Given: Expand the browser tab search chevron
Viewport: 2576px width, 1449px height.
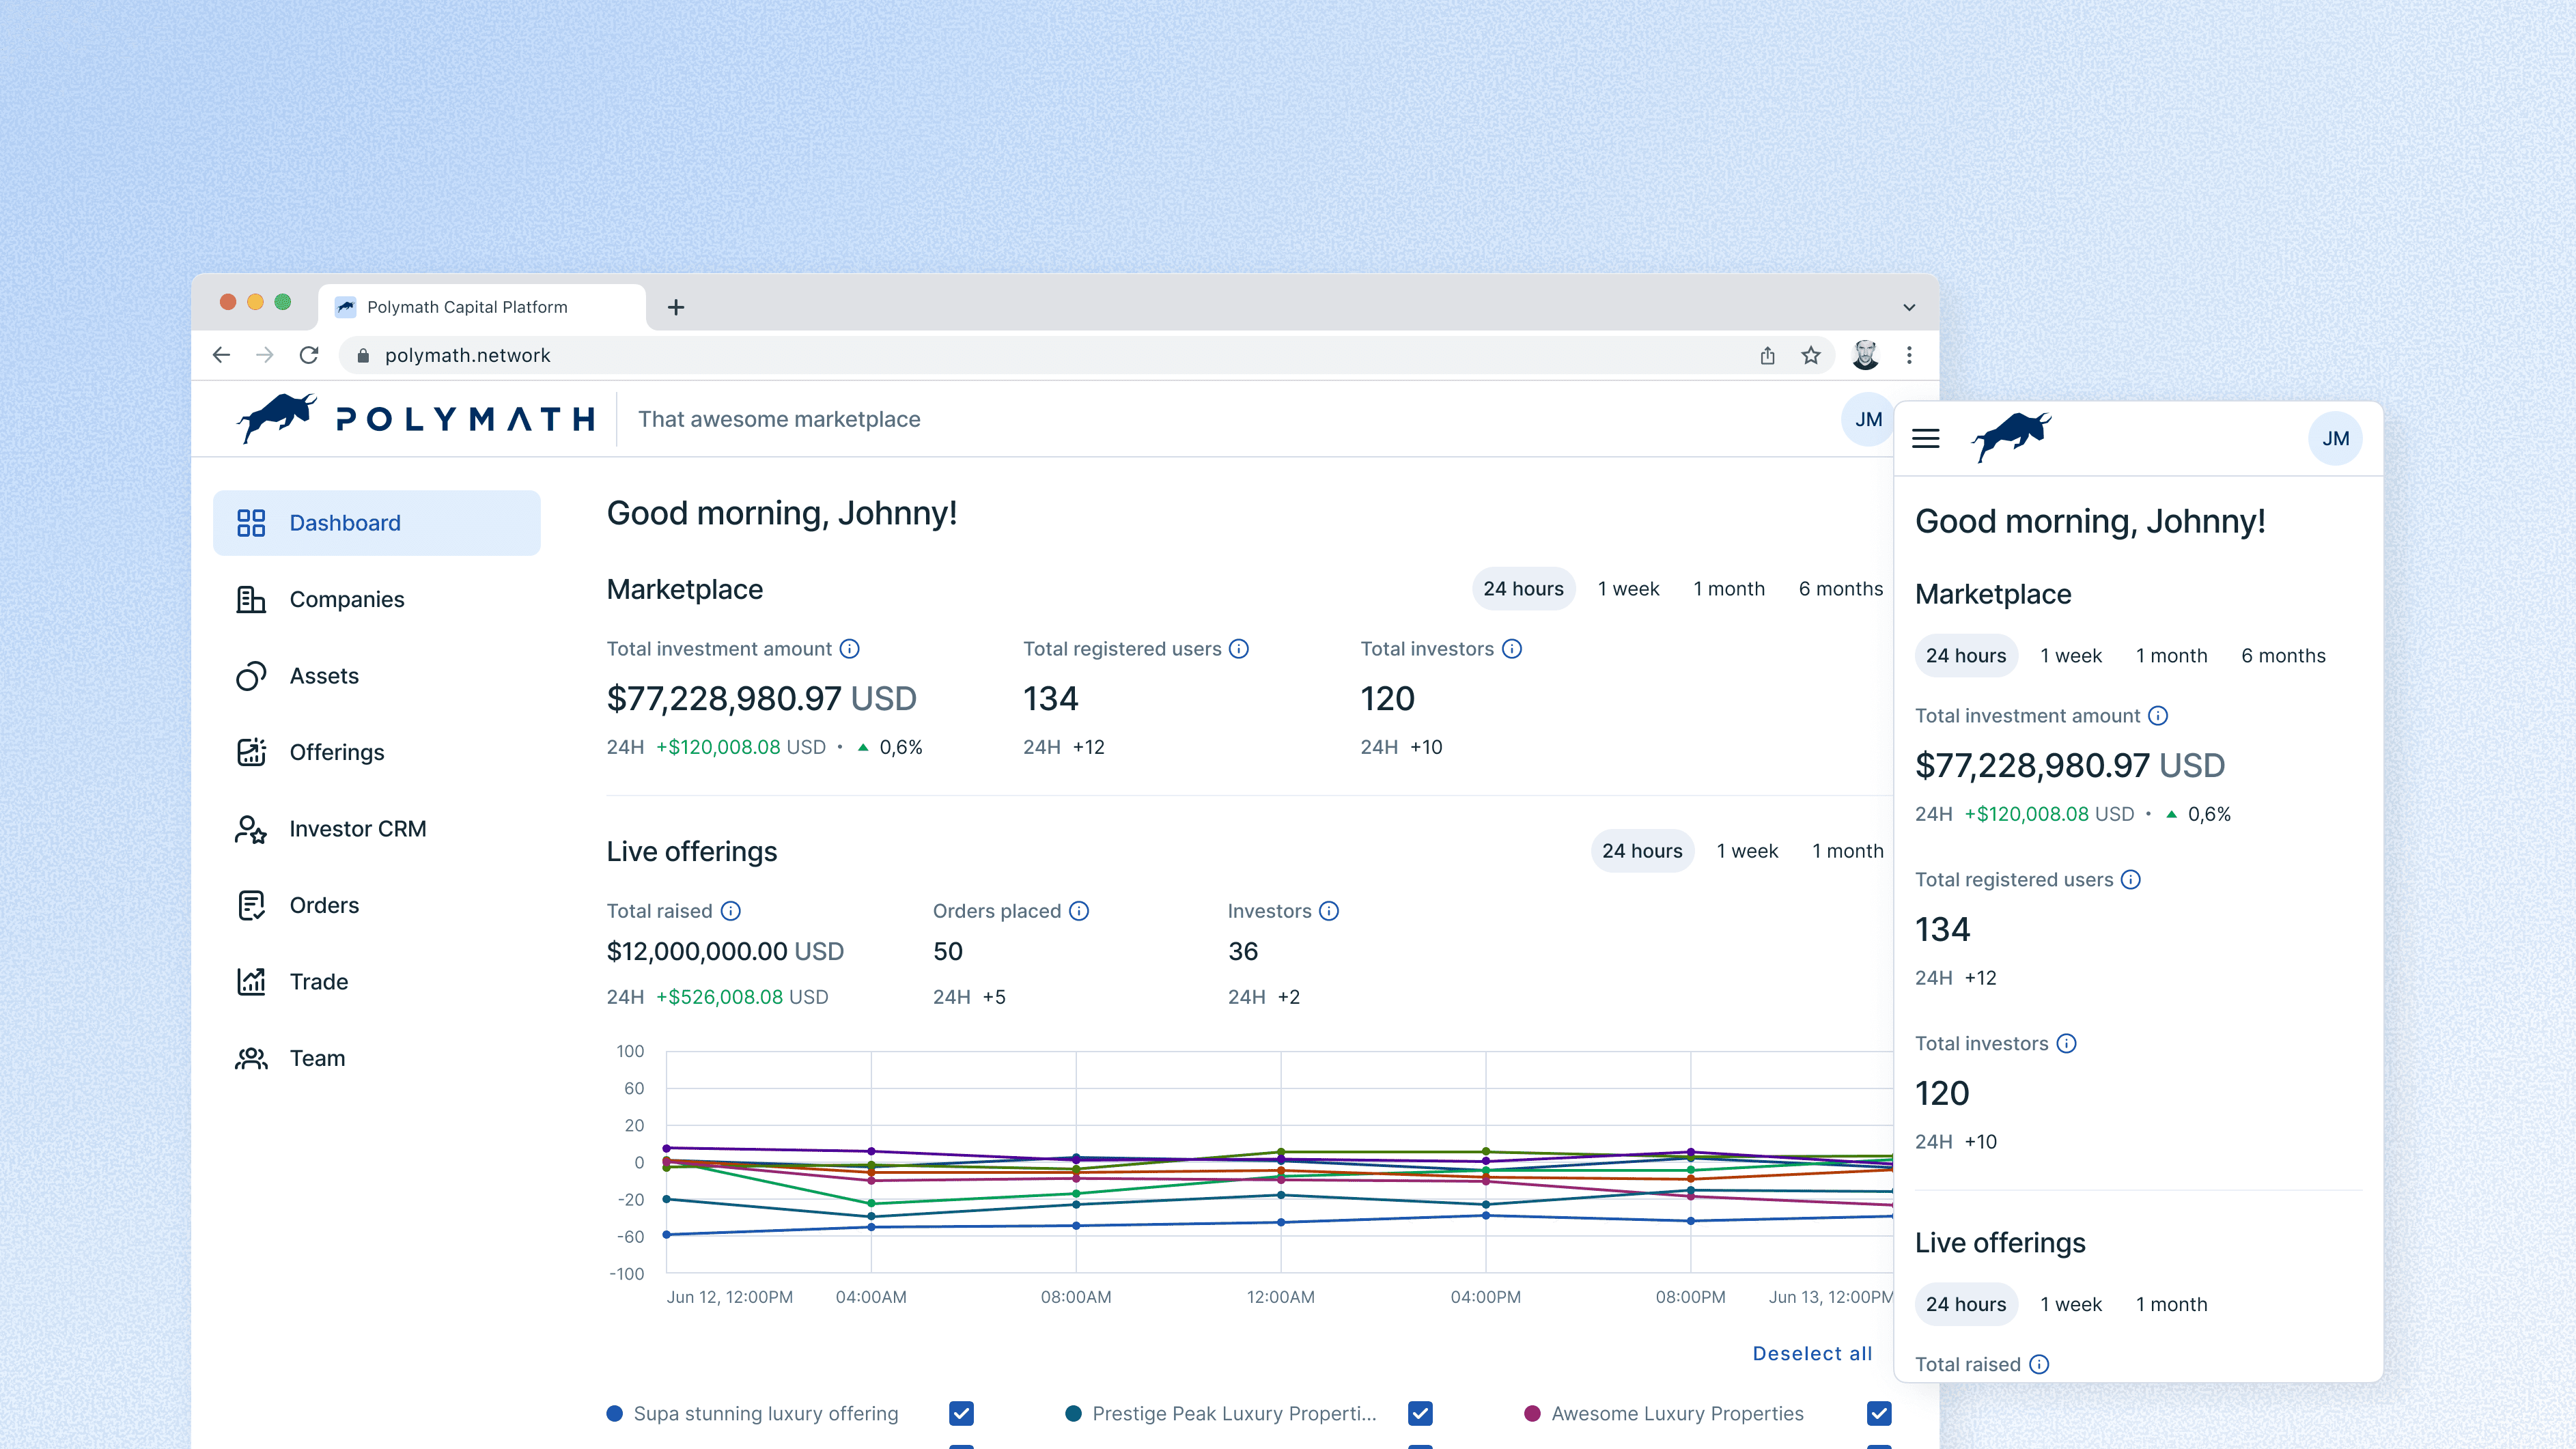Looking at the screenshot, I should pyautogui.click(x=1909, y=307).
